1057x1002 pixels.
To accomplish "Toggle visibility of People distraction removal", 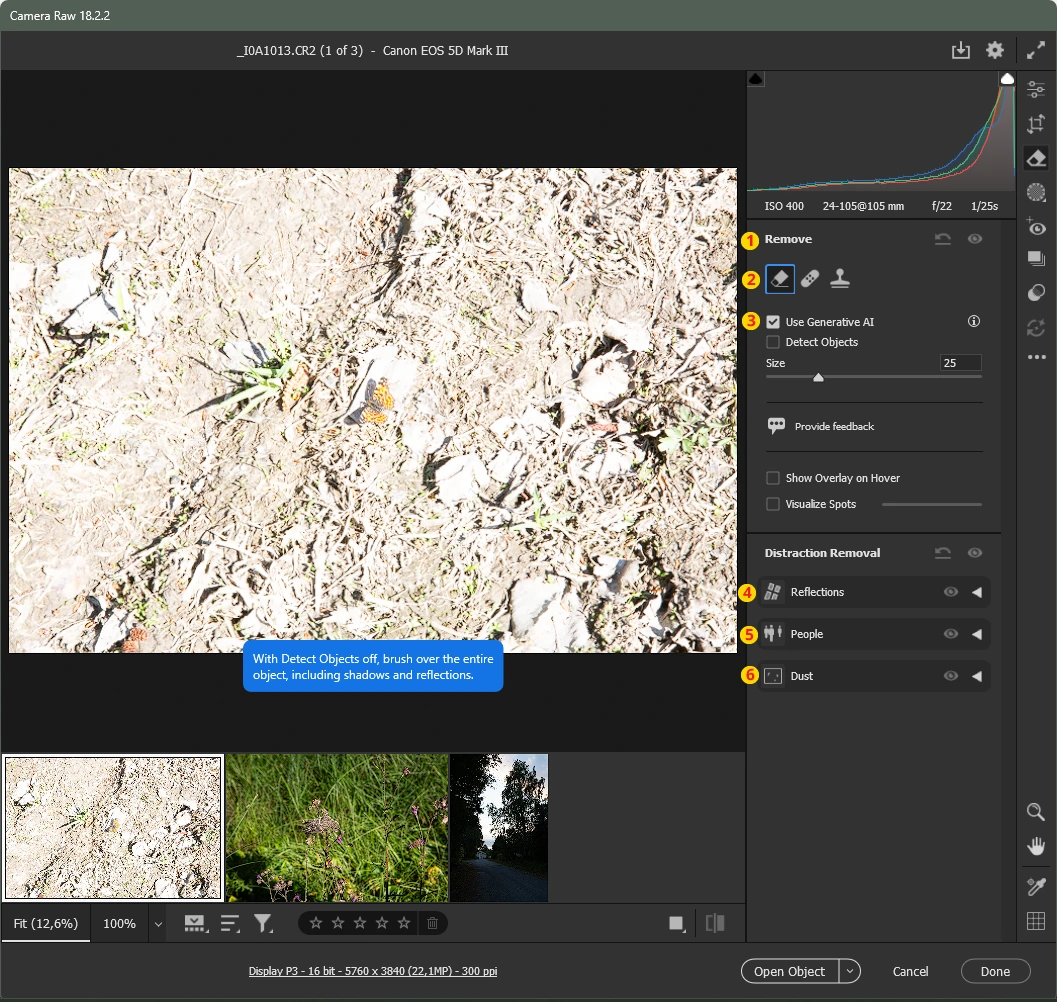I will pos(950,634).
